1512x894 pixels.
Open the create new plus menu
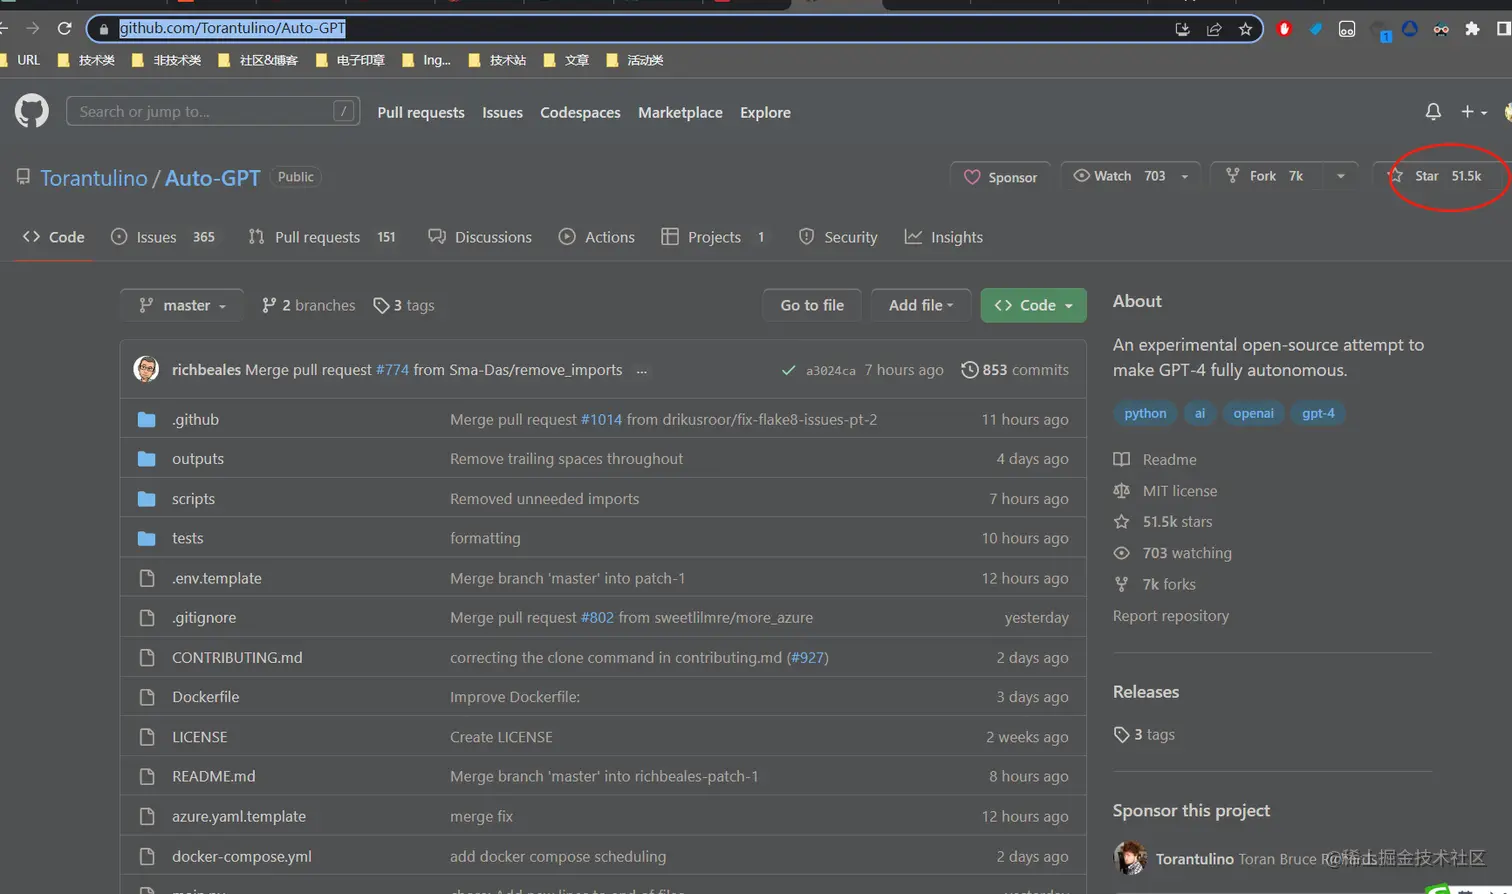1474,112
